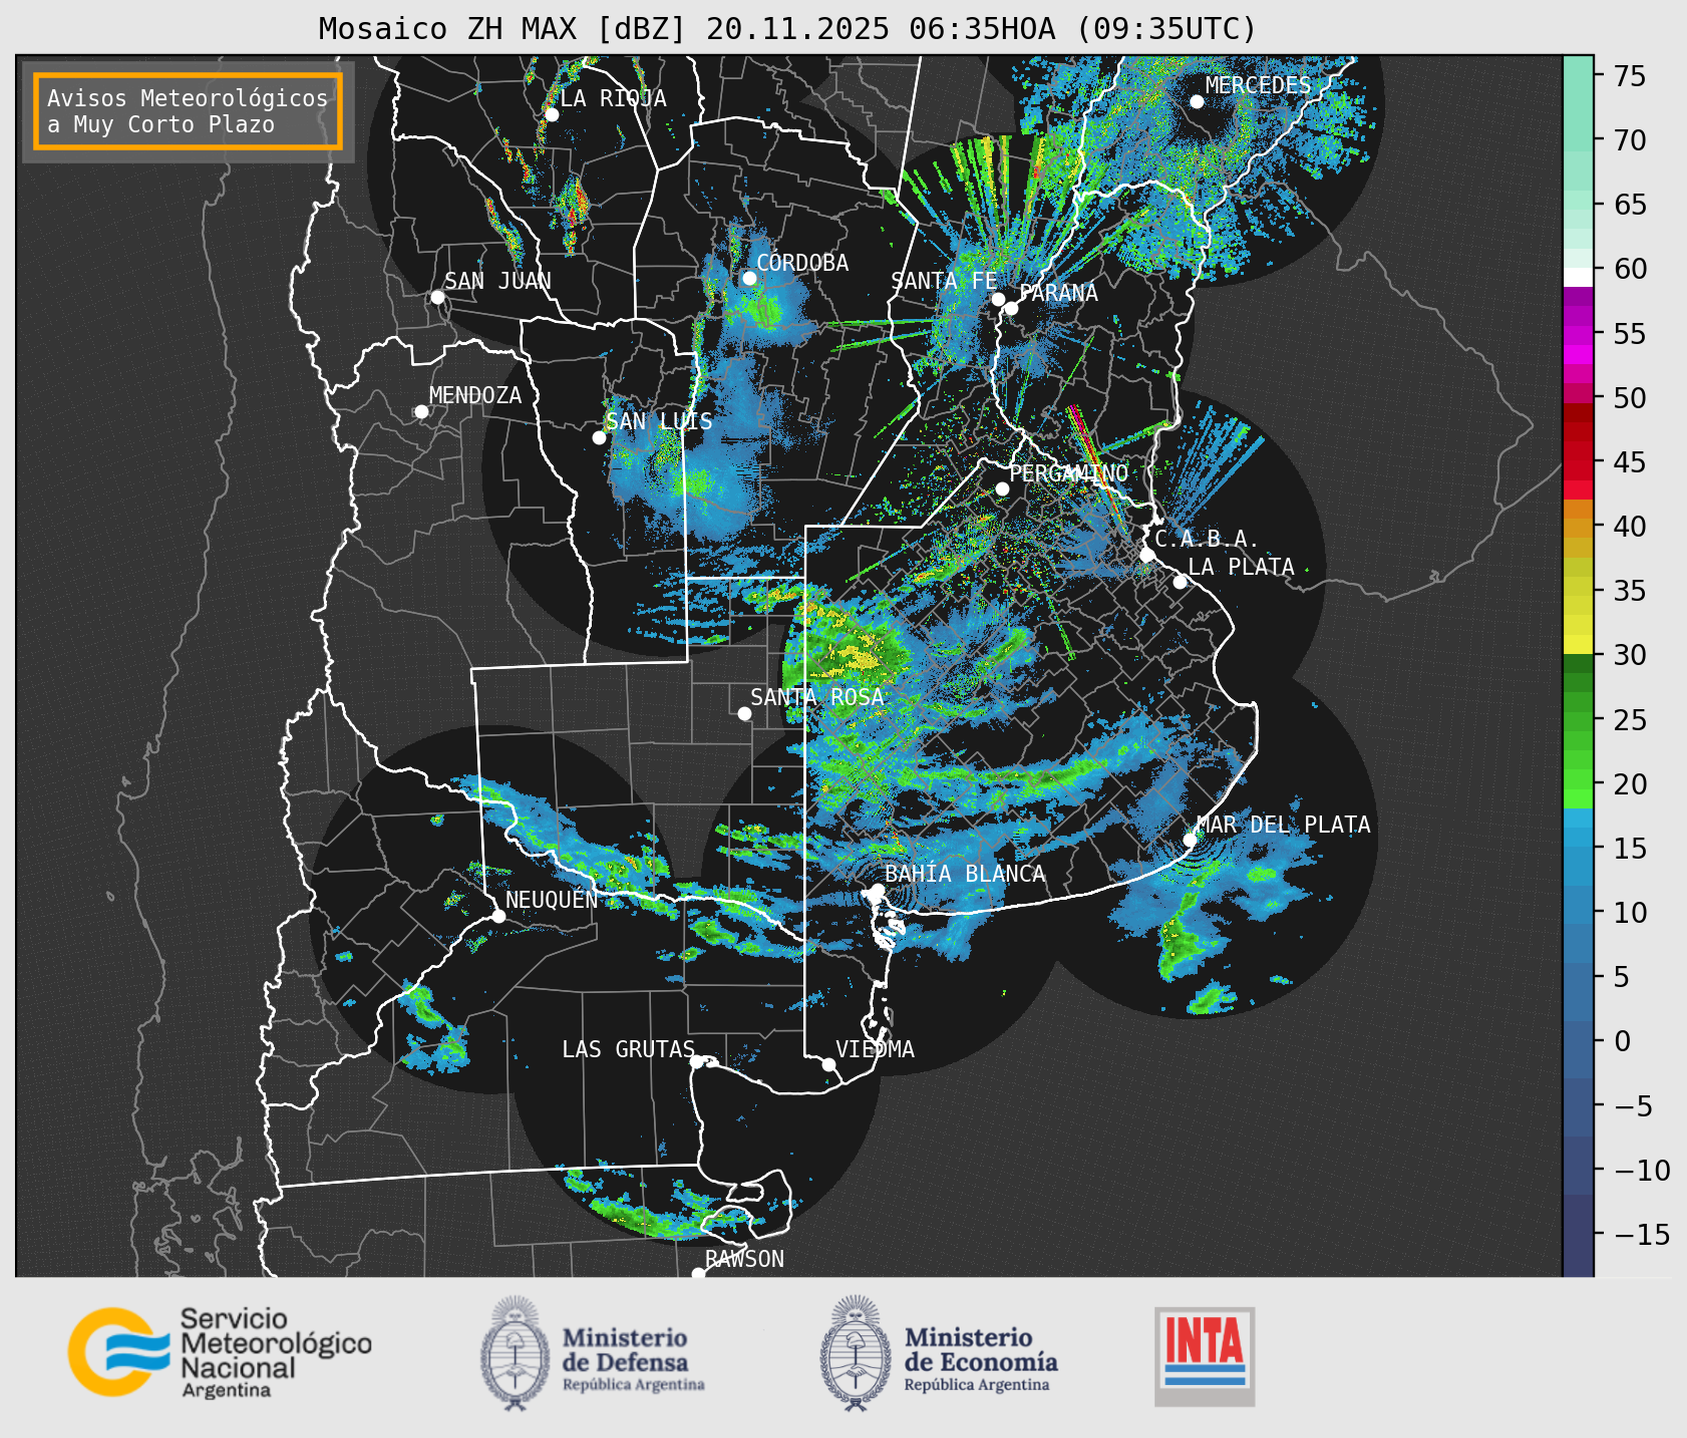Click the 40 dBZ orange colorbar band
Screen dimensions: 1687x1438
(1578, 527)
